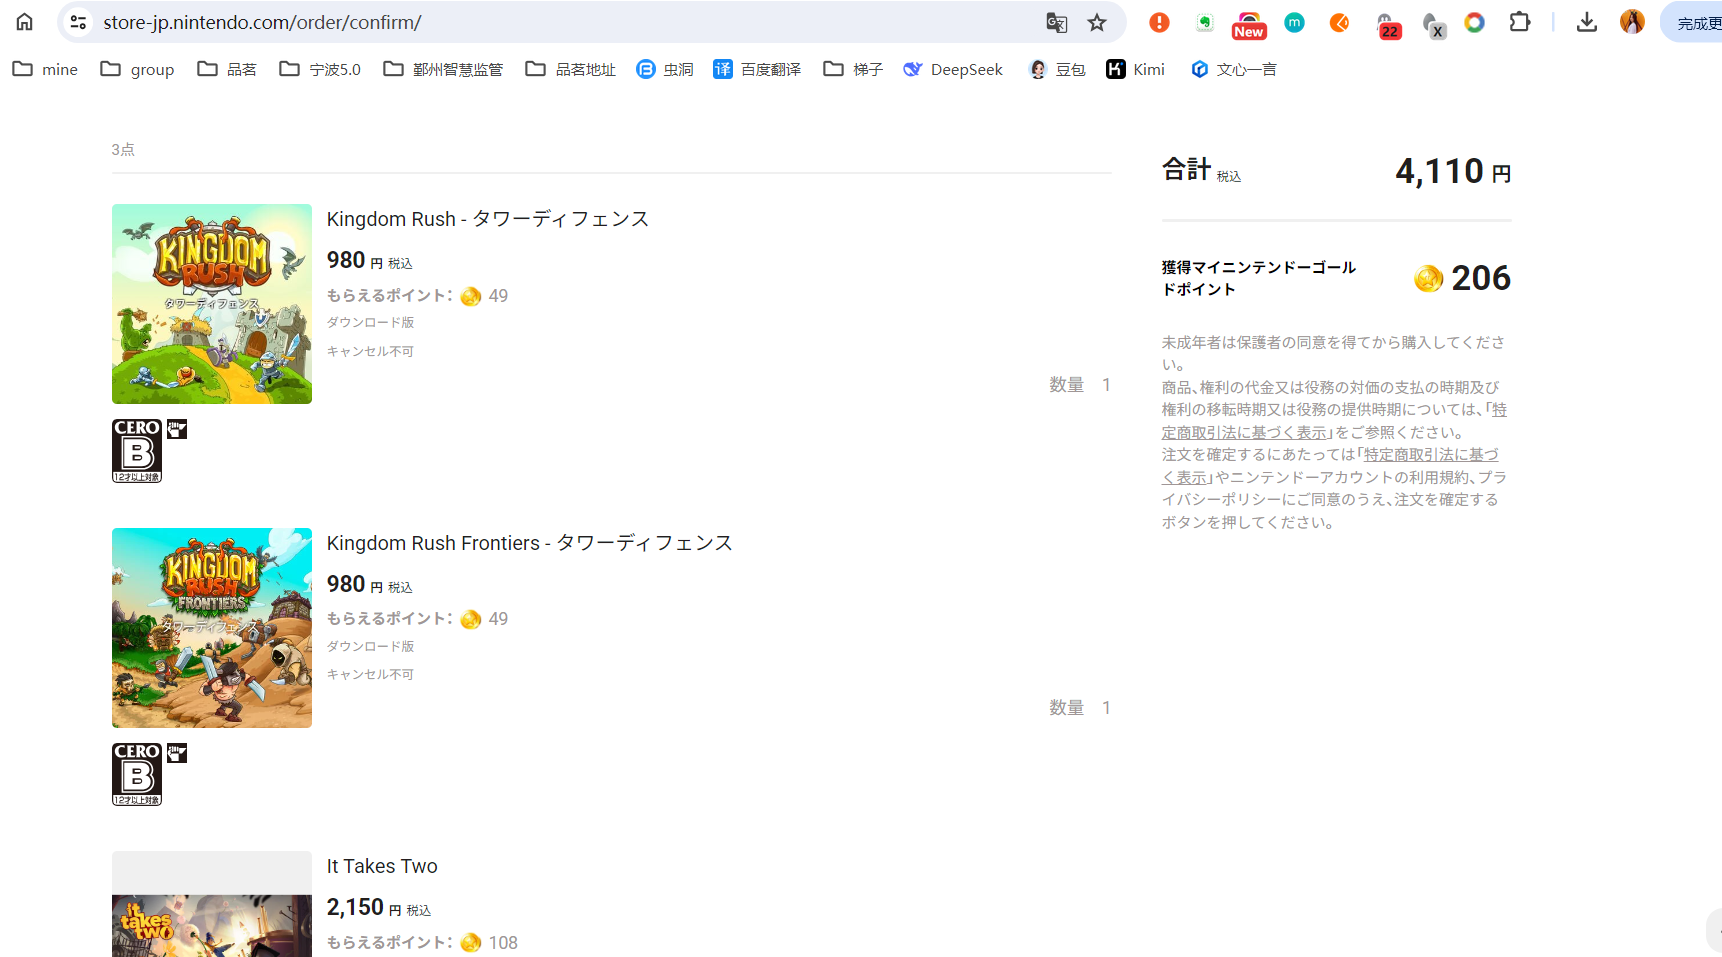Click gold point coin in It Takes Two row
Viewport: 1722px width, 957px height.
tap(471, 943)
